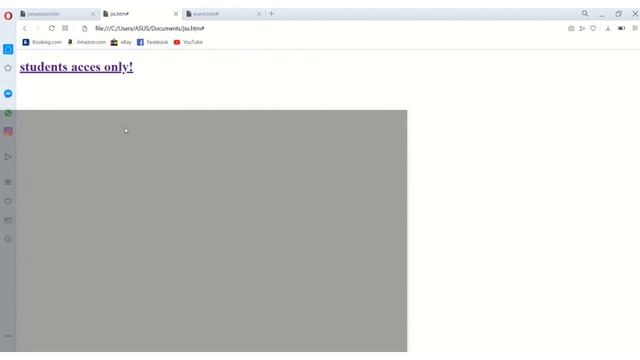Close the event.htm# tab
This screenshot has width=640, height=360.
tap(259, 14)
